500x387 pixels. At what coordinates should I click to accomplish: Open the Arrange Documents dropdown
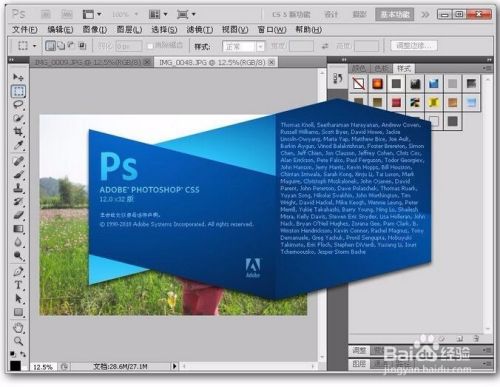click(158, 14)
